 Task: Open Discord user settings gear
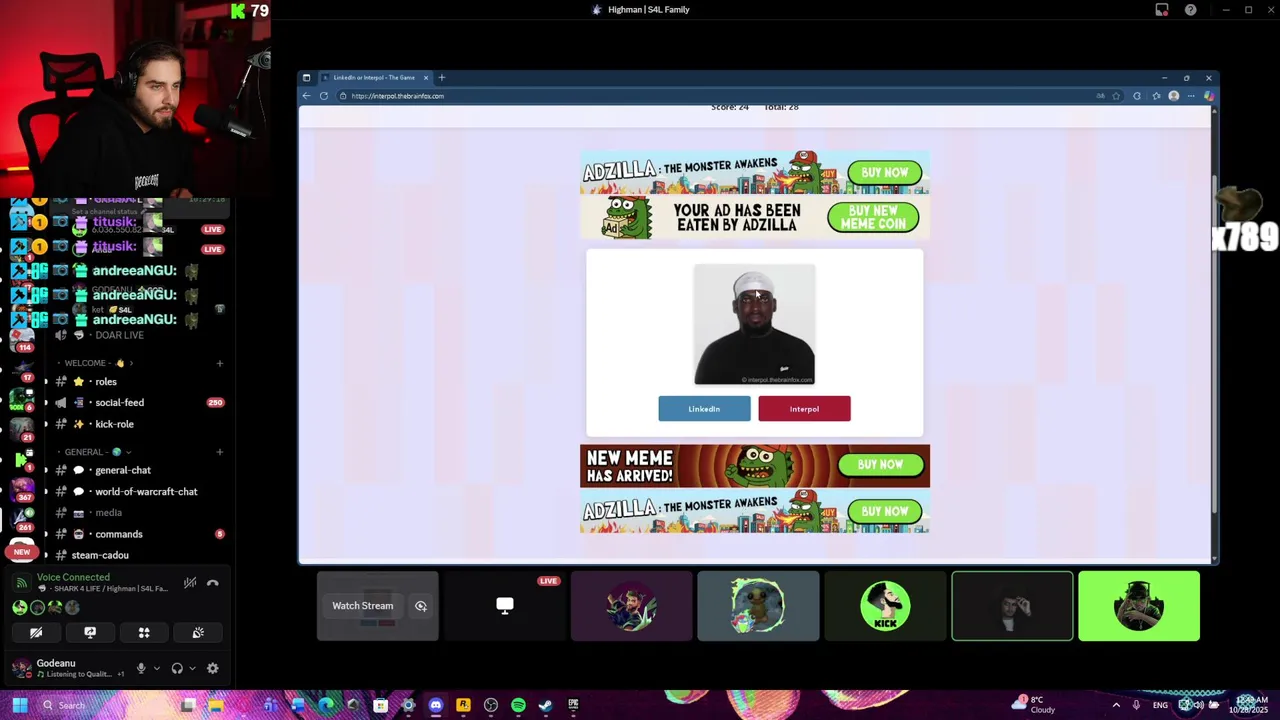point(212,668)
